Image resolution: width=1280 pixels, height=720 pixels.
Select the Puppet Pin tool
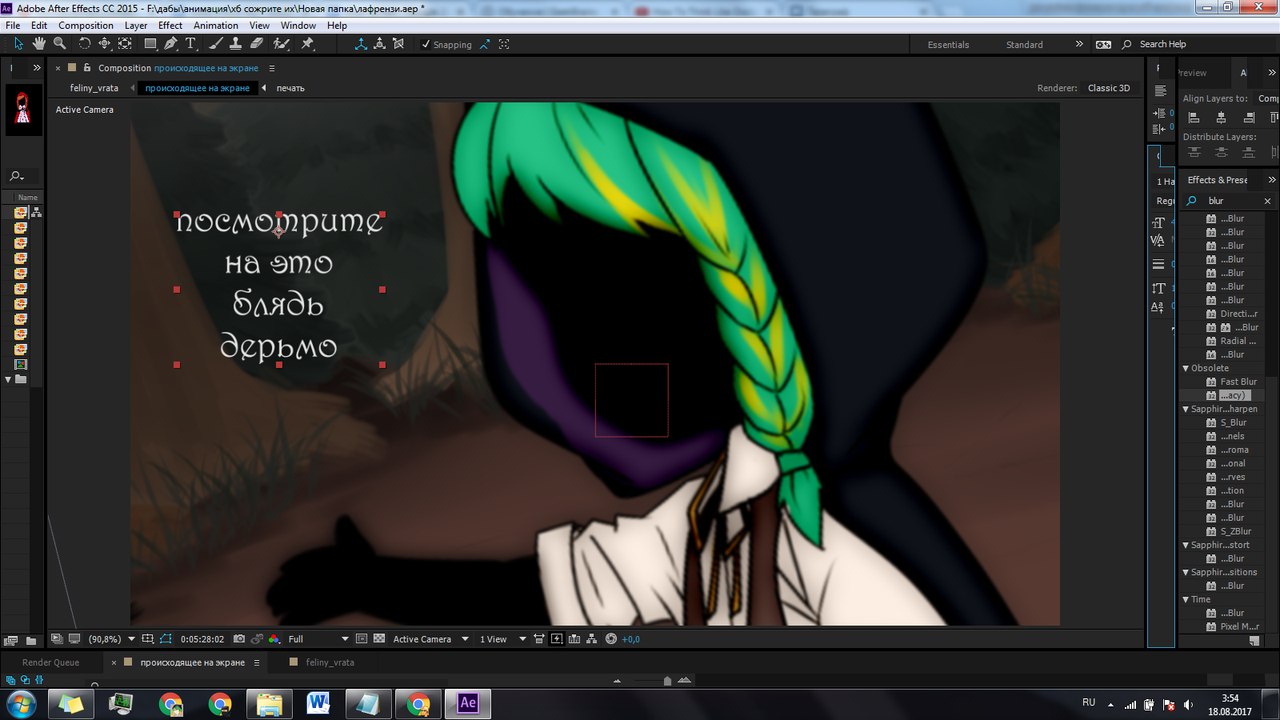(307, 44)
